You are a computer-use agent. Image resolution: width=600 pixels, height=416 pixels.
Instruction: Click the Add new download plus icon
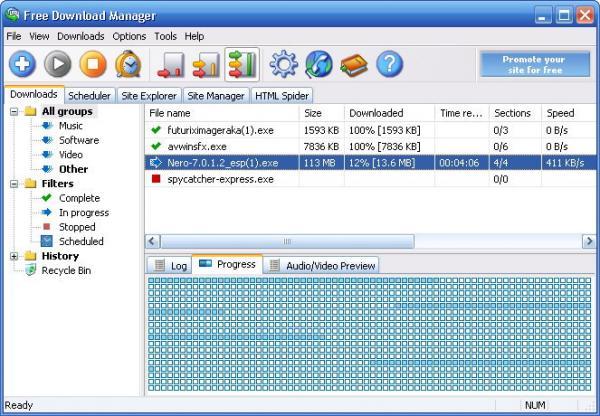pos(23,64)
